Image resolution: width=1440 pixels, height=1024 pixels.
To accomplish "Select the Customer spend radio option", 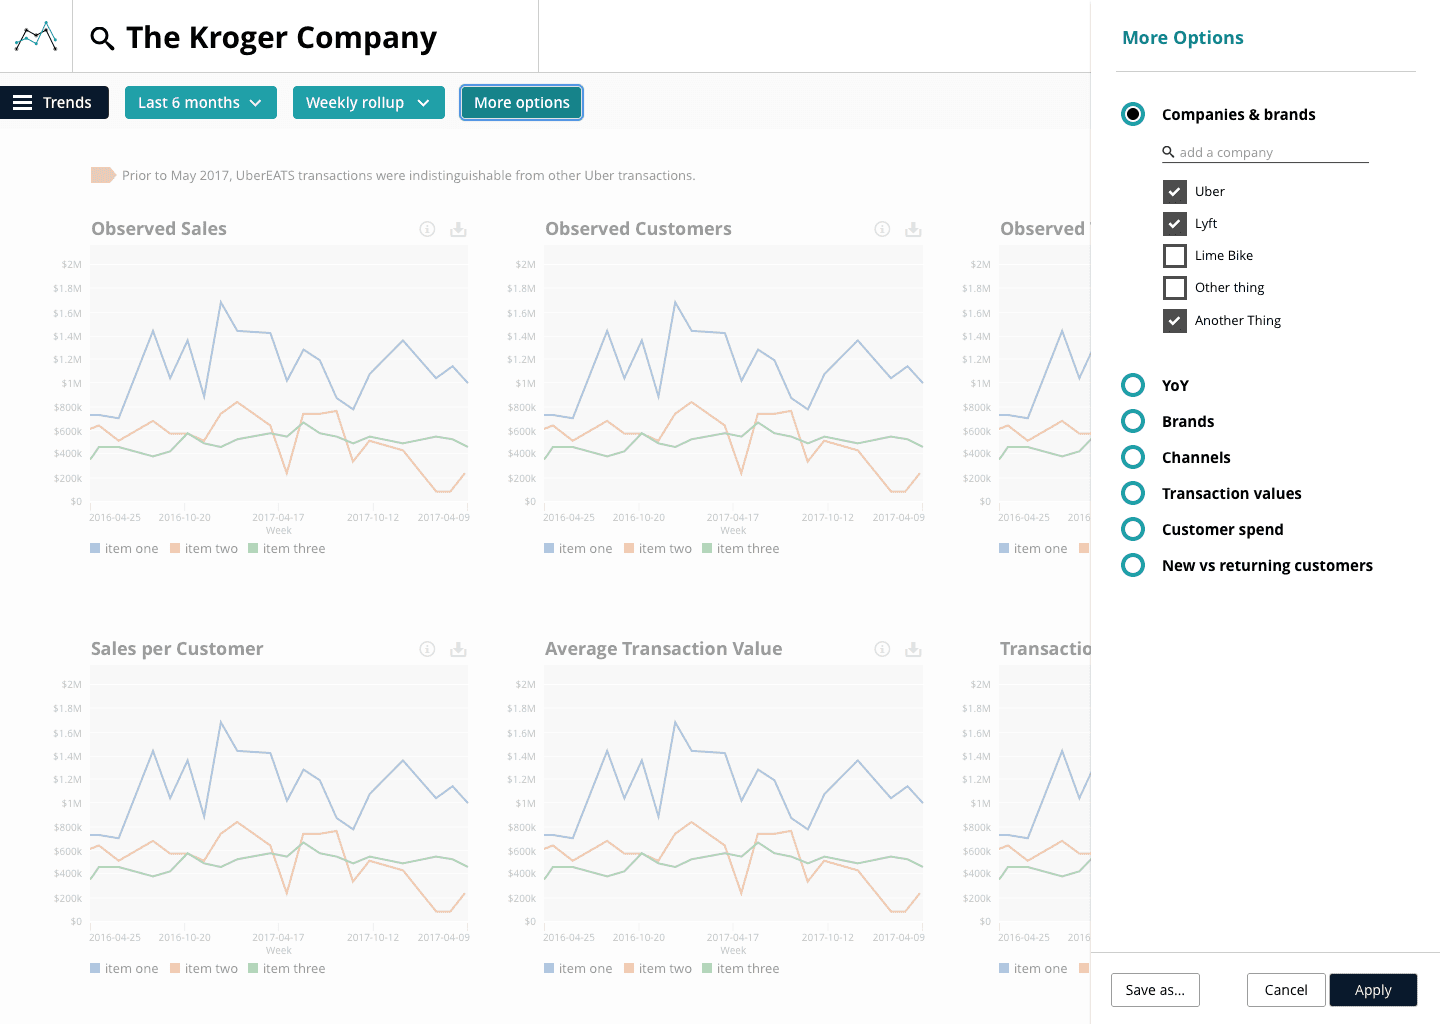I will click(x=1133, y=529).
